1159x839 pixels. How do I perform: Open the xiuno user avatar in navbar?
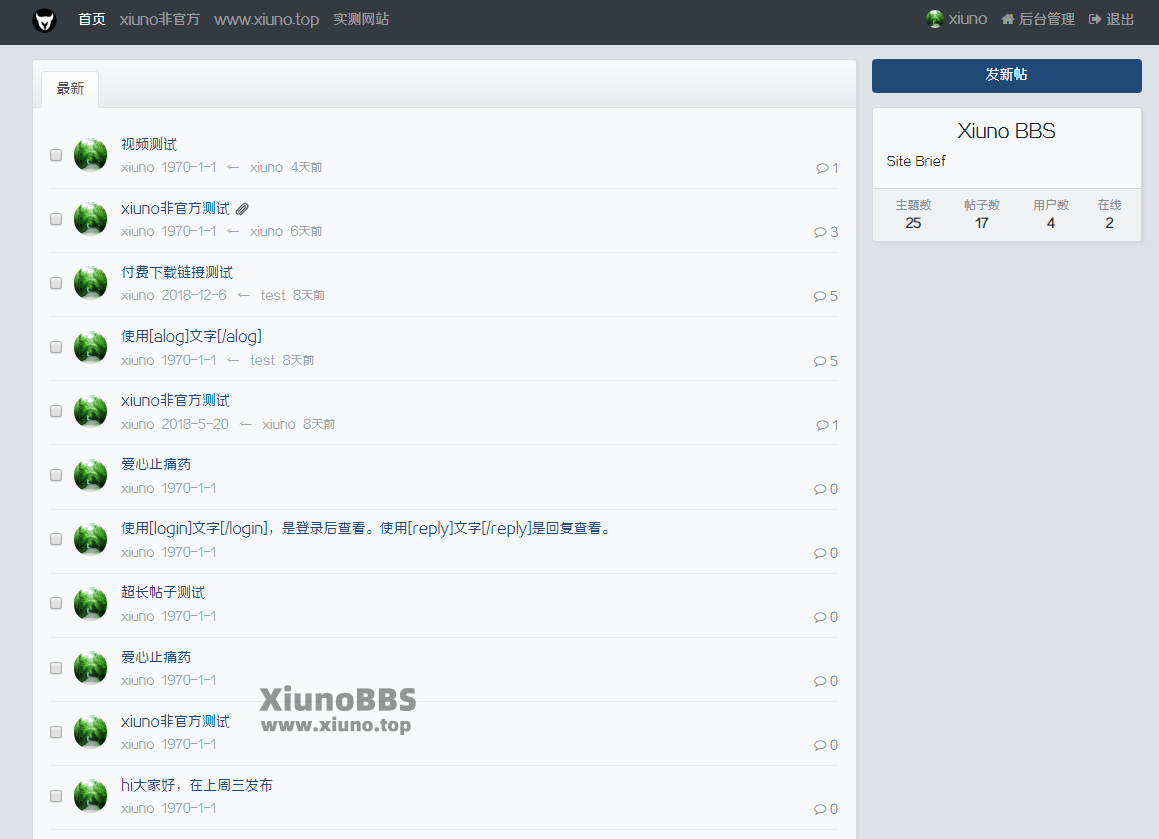934,18
